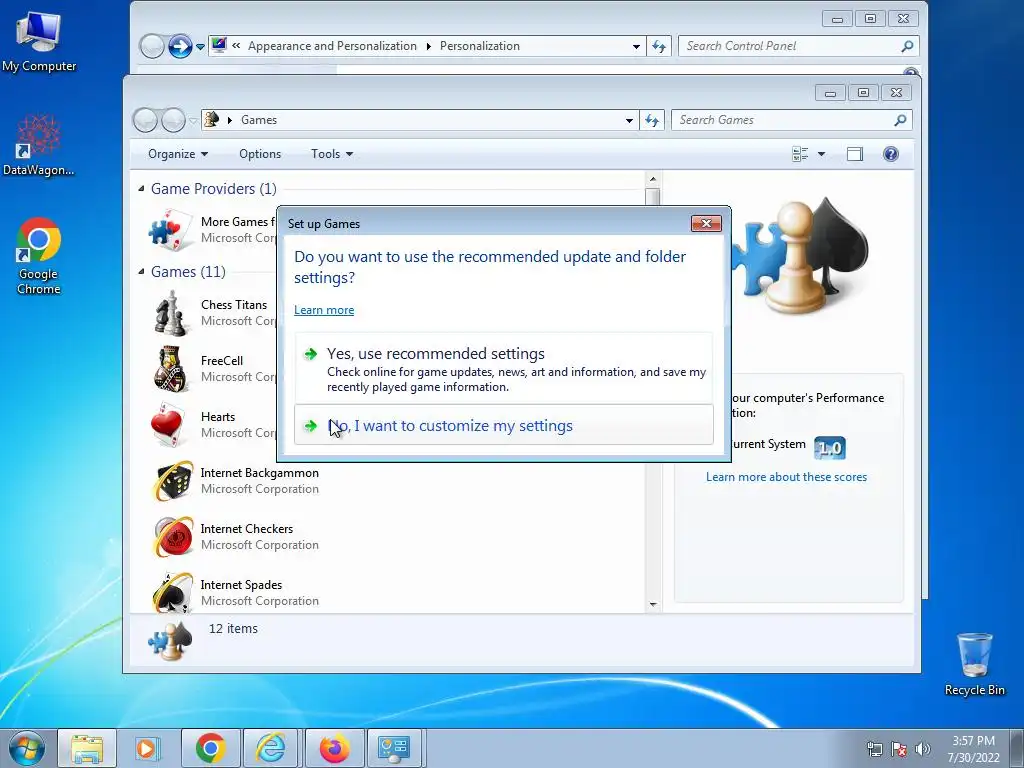Screen dimensions: 1024x768
Task: Click the Action Center flag tray icon
Action: click(899, 749)
